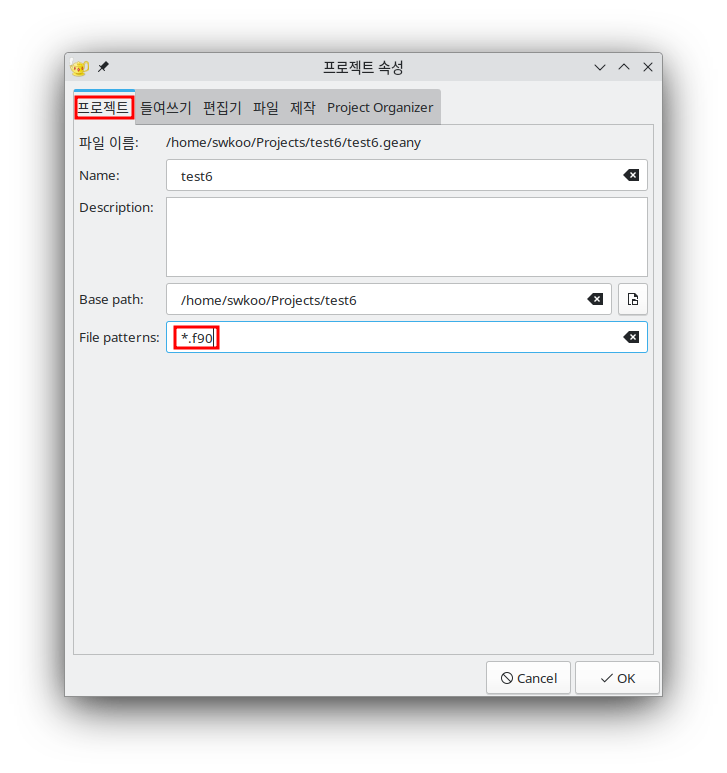Click the Geany teapot window icon
This screenshot has height=773, width=727.
point(79,67)
